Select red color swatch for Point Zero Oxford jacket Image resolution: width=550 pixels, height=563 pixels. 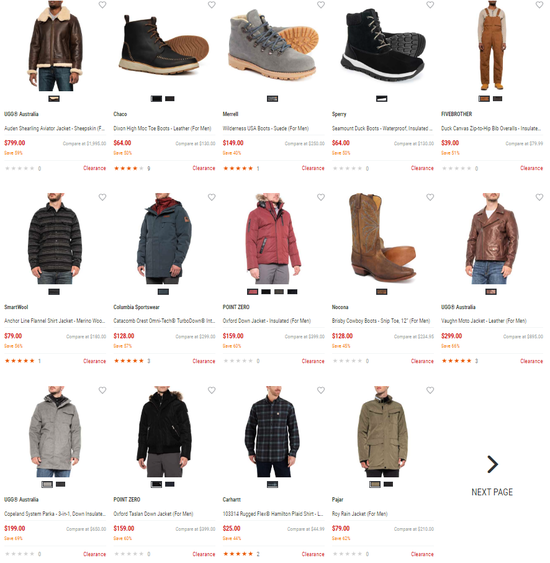252,292
